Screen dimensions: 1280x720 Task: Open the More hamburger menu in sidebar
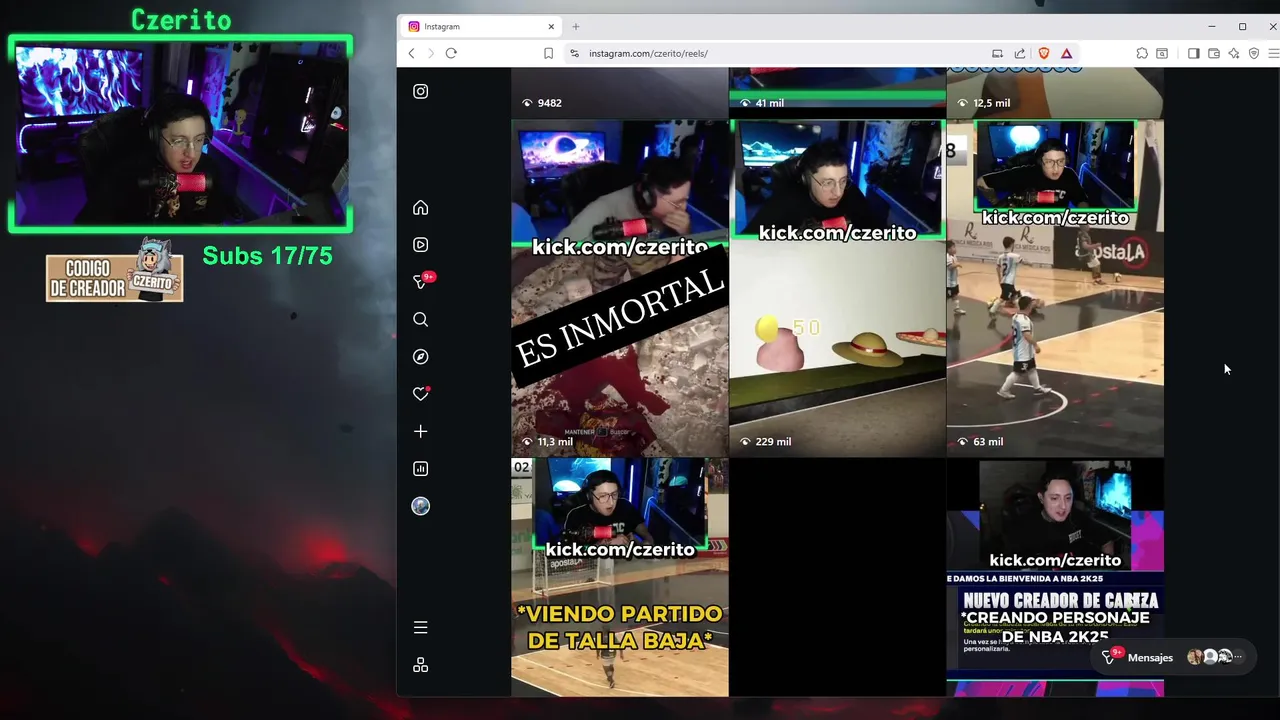[x=421, y=627]
